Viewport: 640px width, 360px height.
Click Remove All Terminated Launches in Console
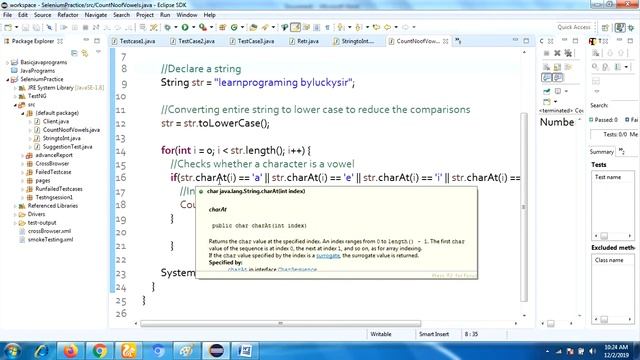pyautogui.click(x=568, y=53)
